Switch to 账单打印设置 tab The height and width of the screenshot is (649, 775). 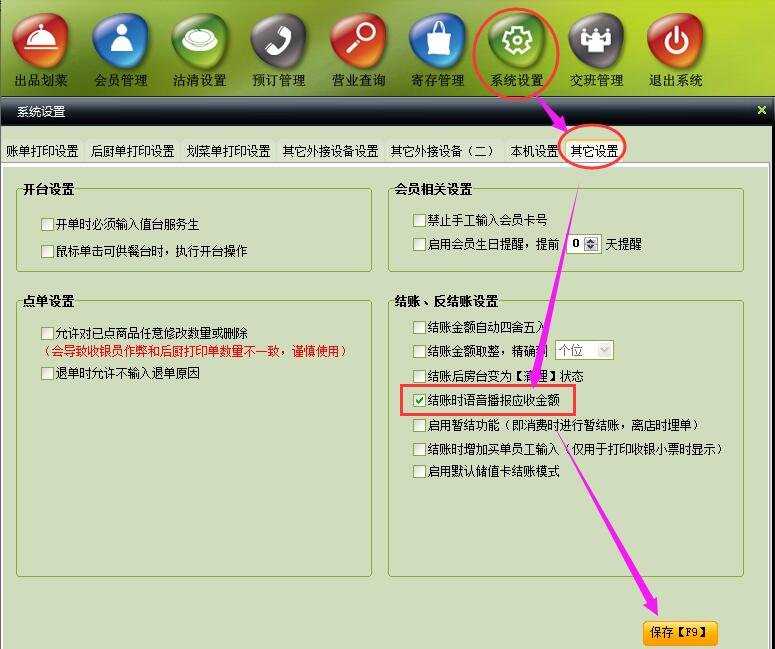pyautogui.click(x=42, y=152)
